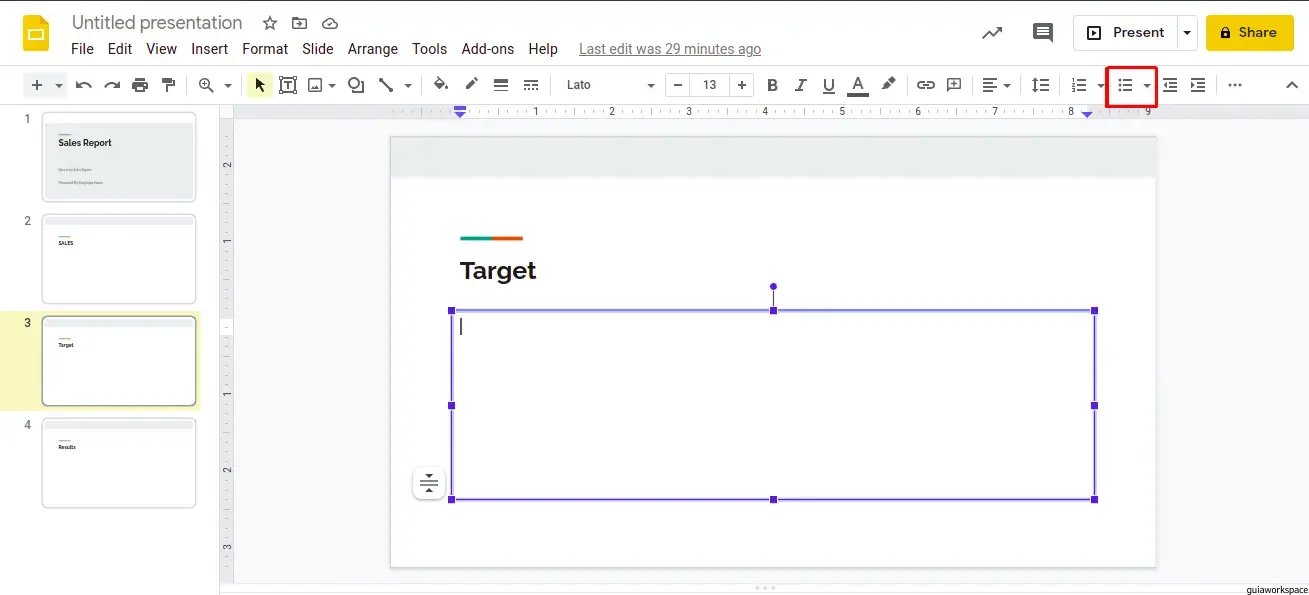The width and height of the screenshot is (1309, 595).
Task: Check the cloud save status icon
Action: coord(330,23)
